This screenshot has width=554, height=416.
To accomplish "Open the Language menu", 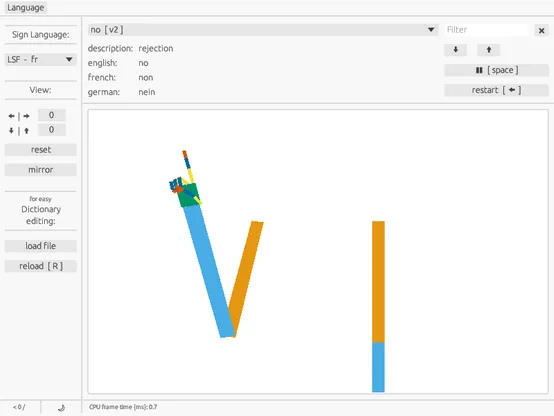I will click(25, 7).
